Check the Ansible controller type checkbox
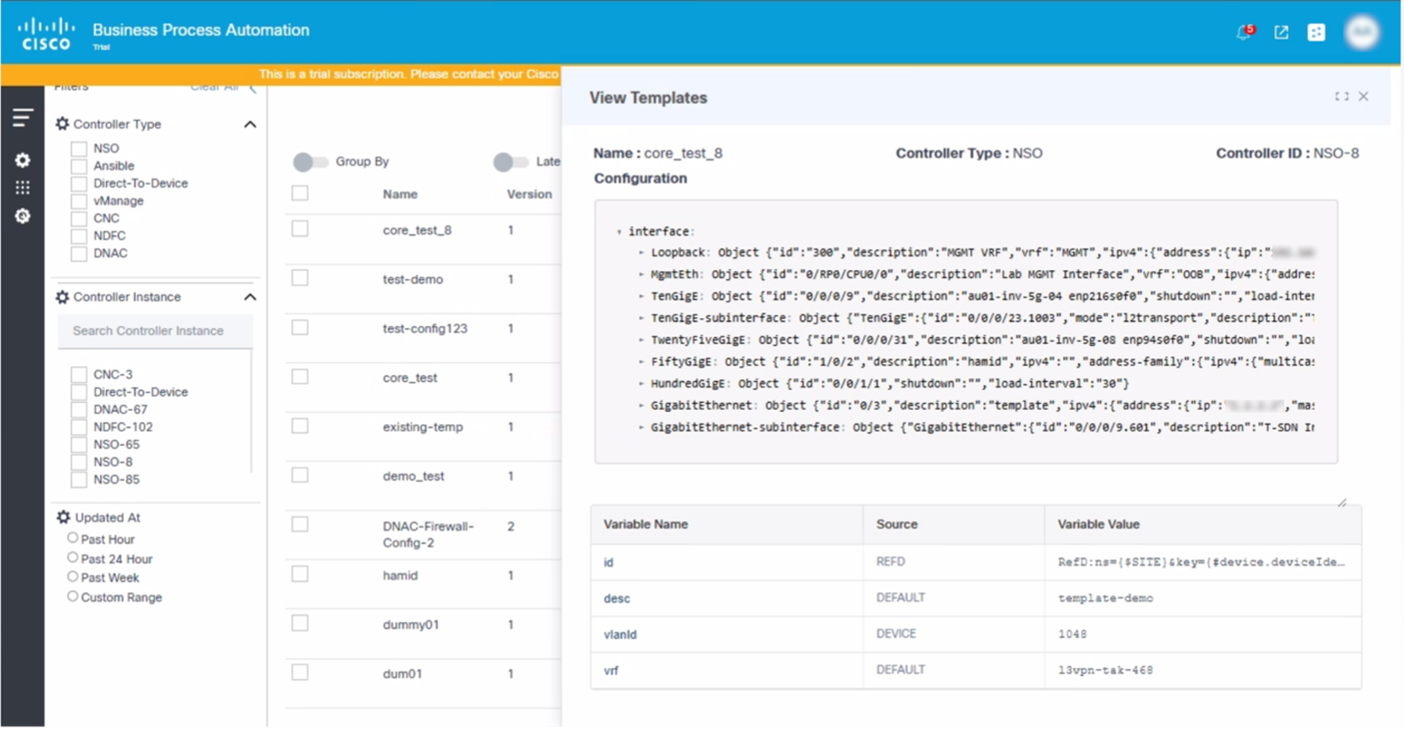1404x729 pixels. pos(79,166)
